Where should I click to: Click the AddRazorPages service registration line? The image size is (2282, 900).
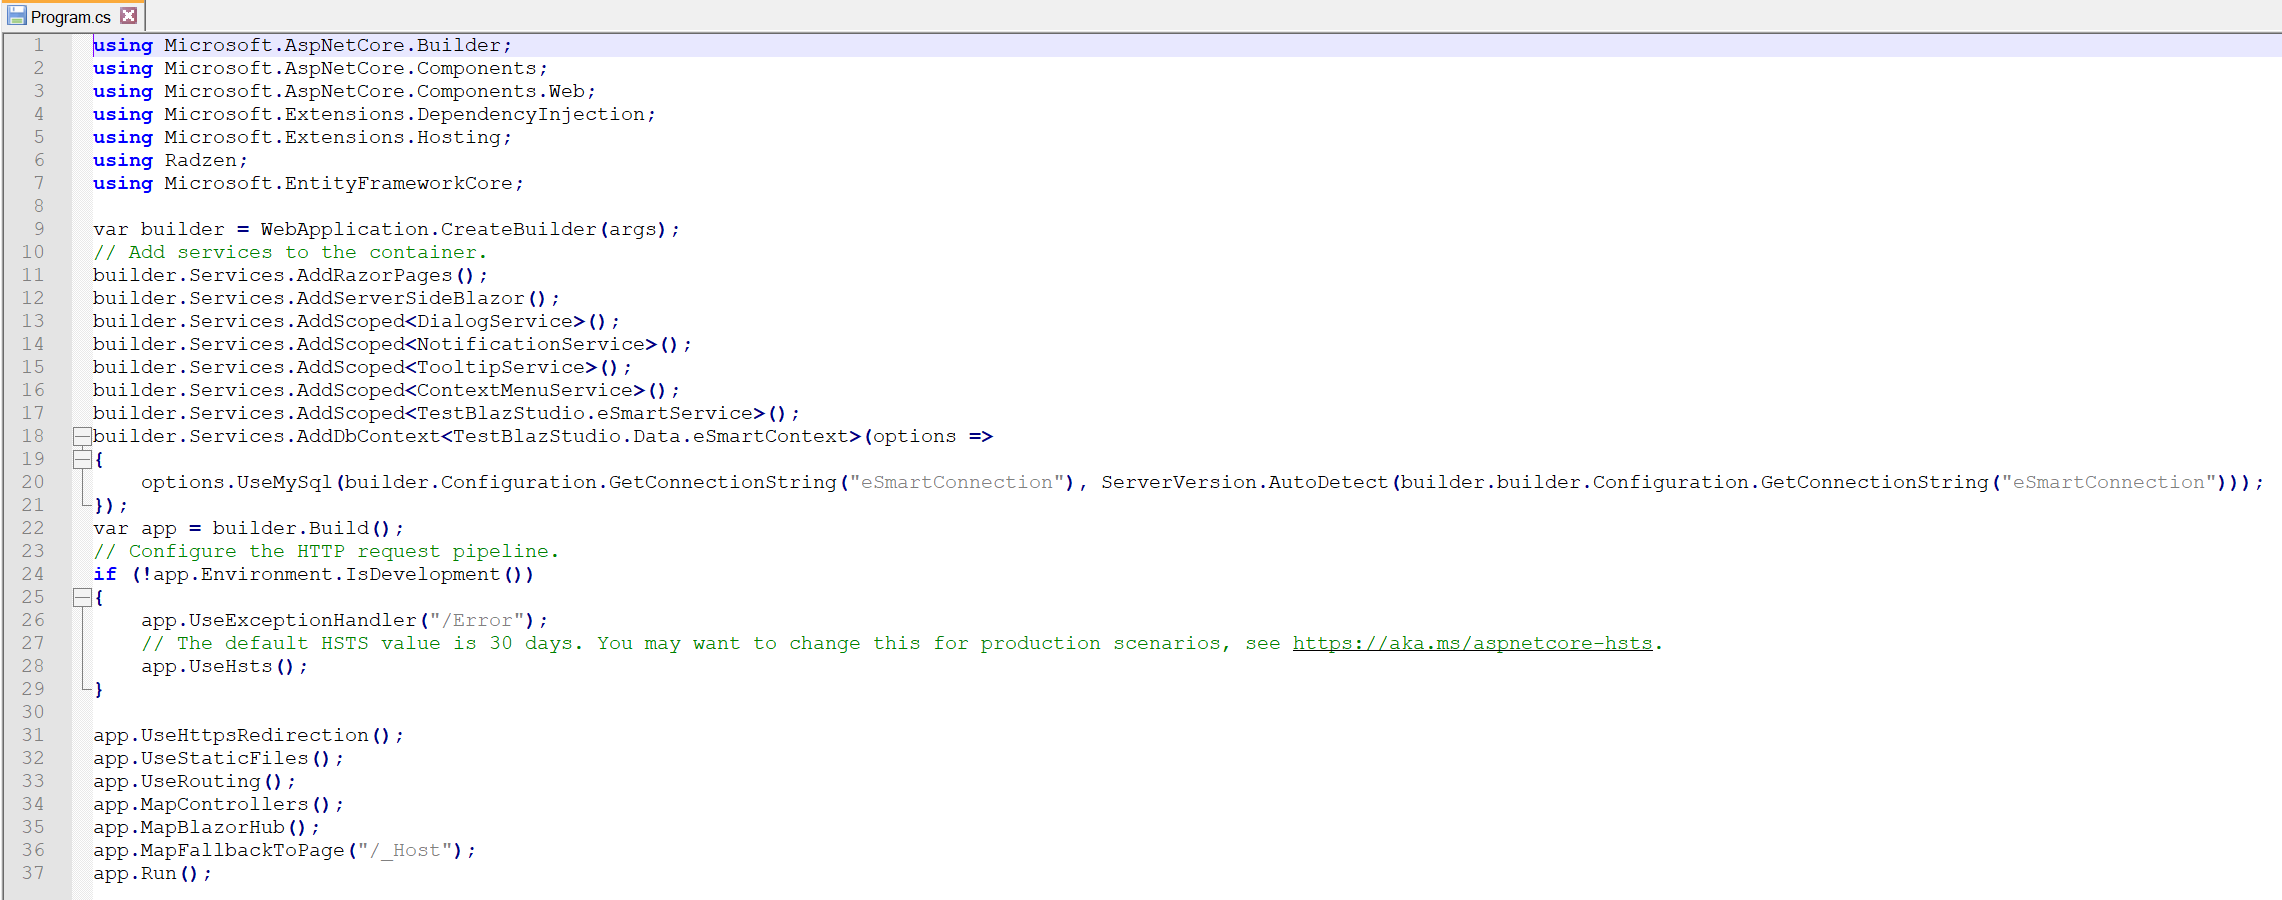tap(290, 275)
